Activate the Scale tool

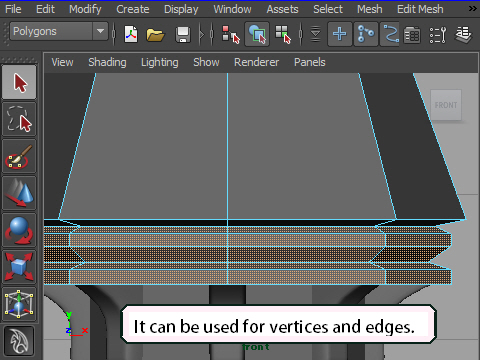(19, 267)
